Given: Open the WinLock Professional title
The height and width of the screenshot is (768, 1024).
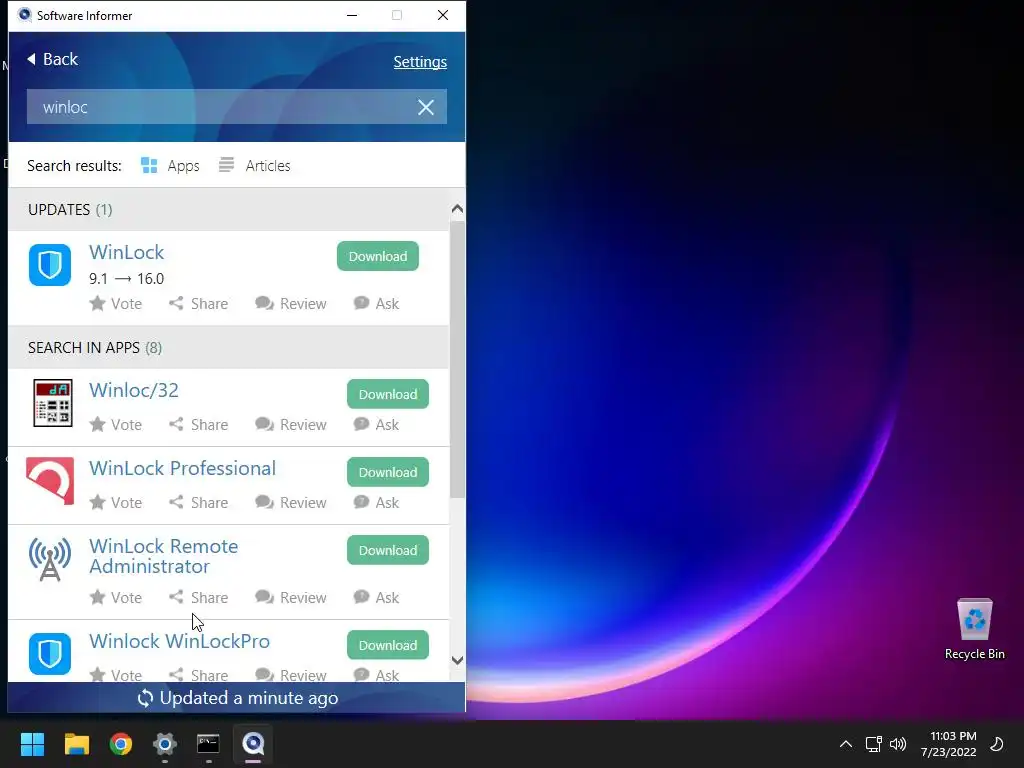Looking at the screenshot, I should (x=183, y=468).
